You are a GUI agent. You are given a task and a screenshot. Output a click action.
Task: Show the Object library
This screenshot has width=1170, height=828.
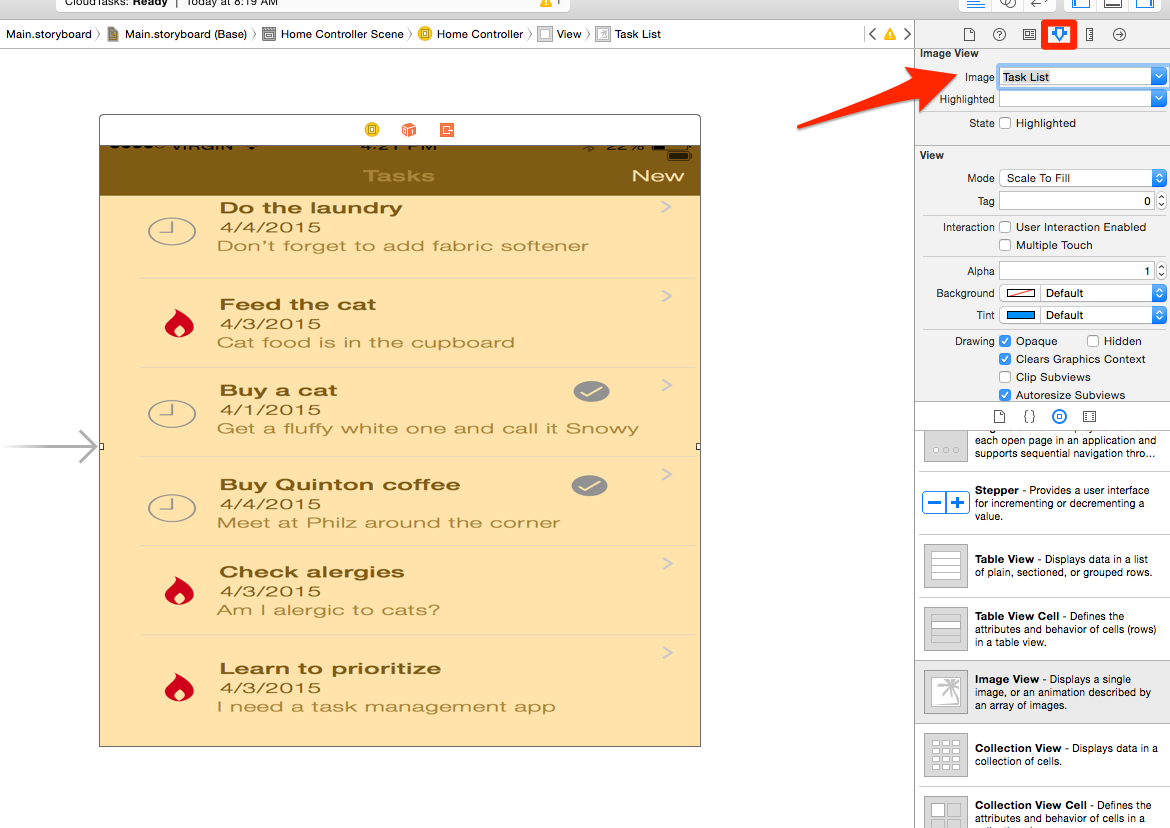coord(1060,417)
